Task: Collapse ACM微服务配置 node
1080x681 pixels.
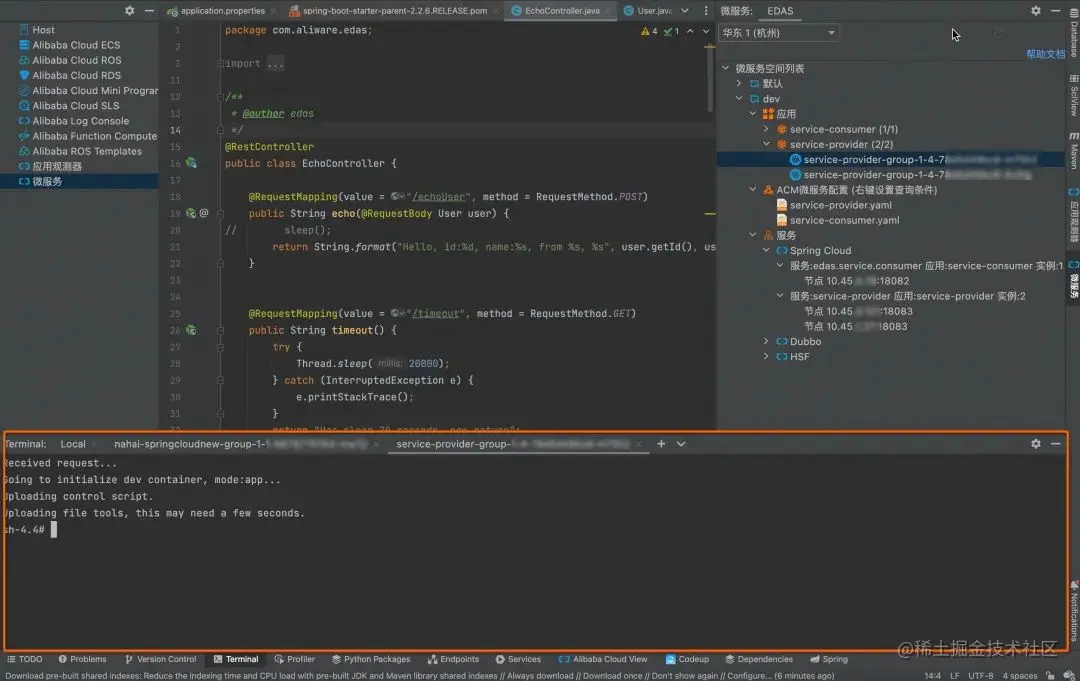Action: pyautogui.click(x=753, y=189)
